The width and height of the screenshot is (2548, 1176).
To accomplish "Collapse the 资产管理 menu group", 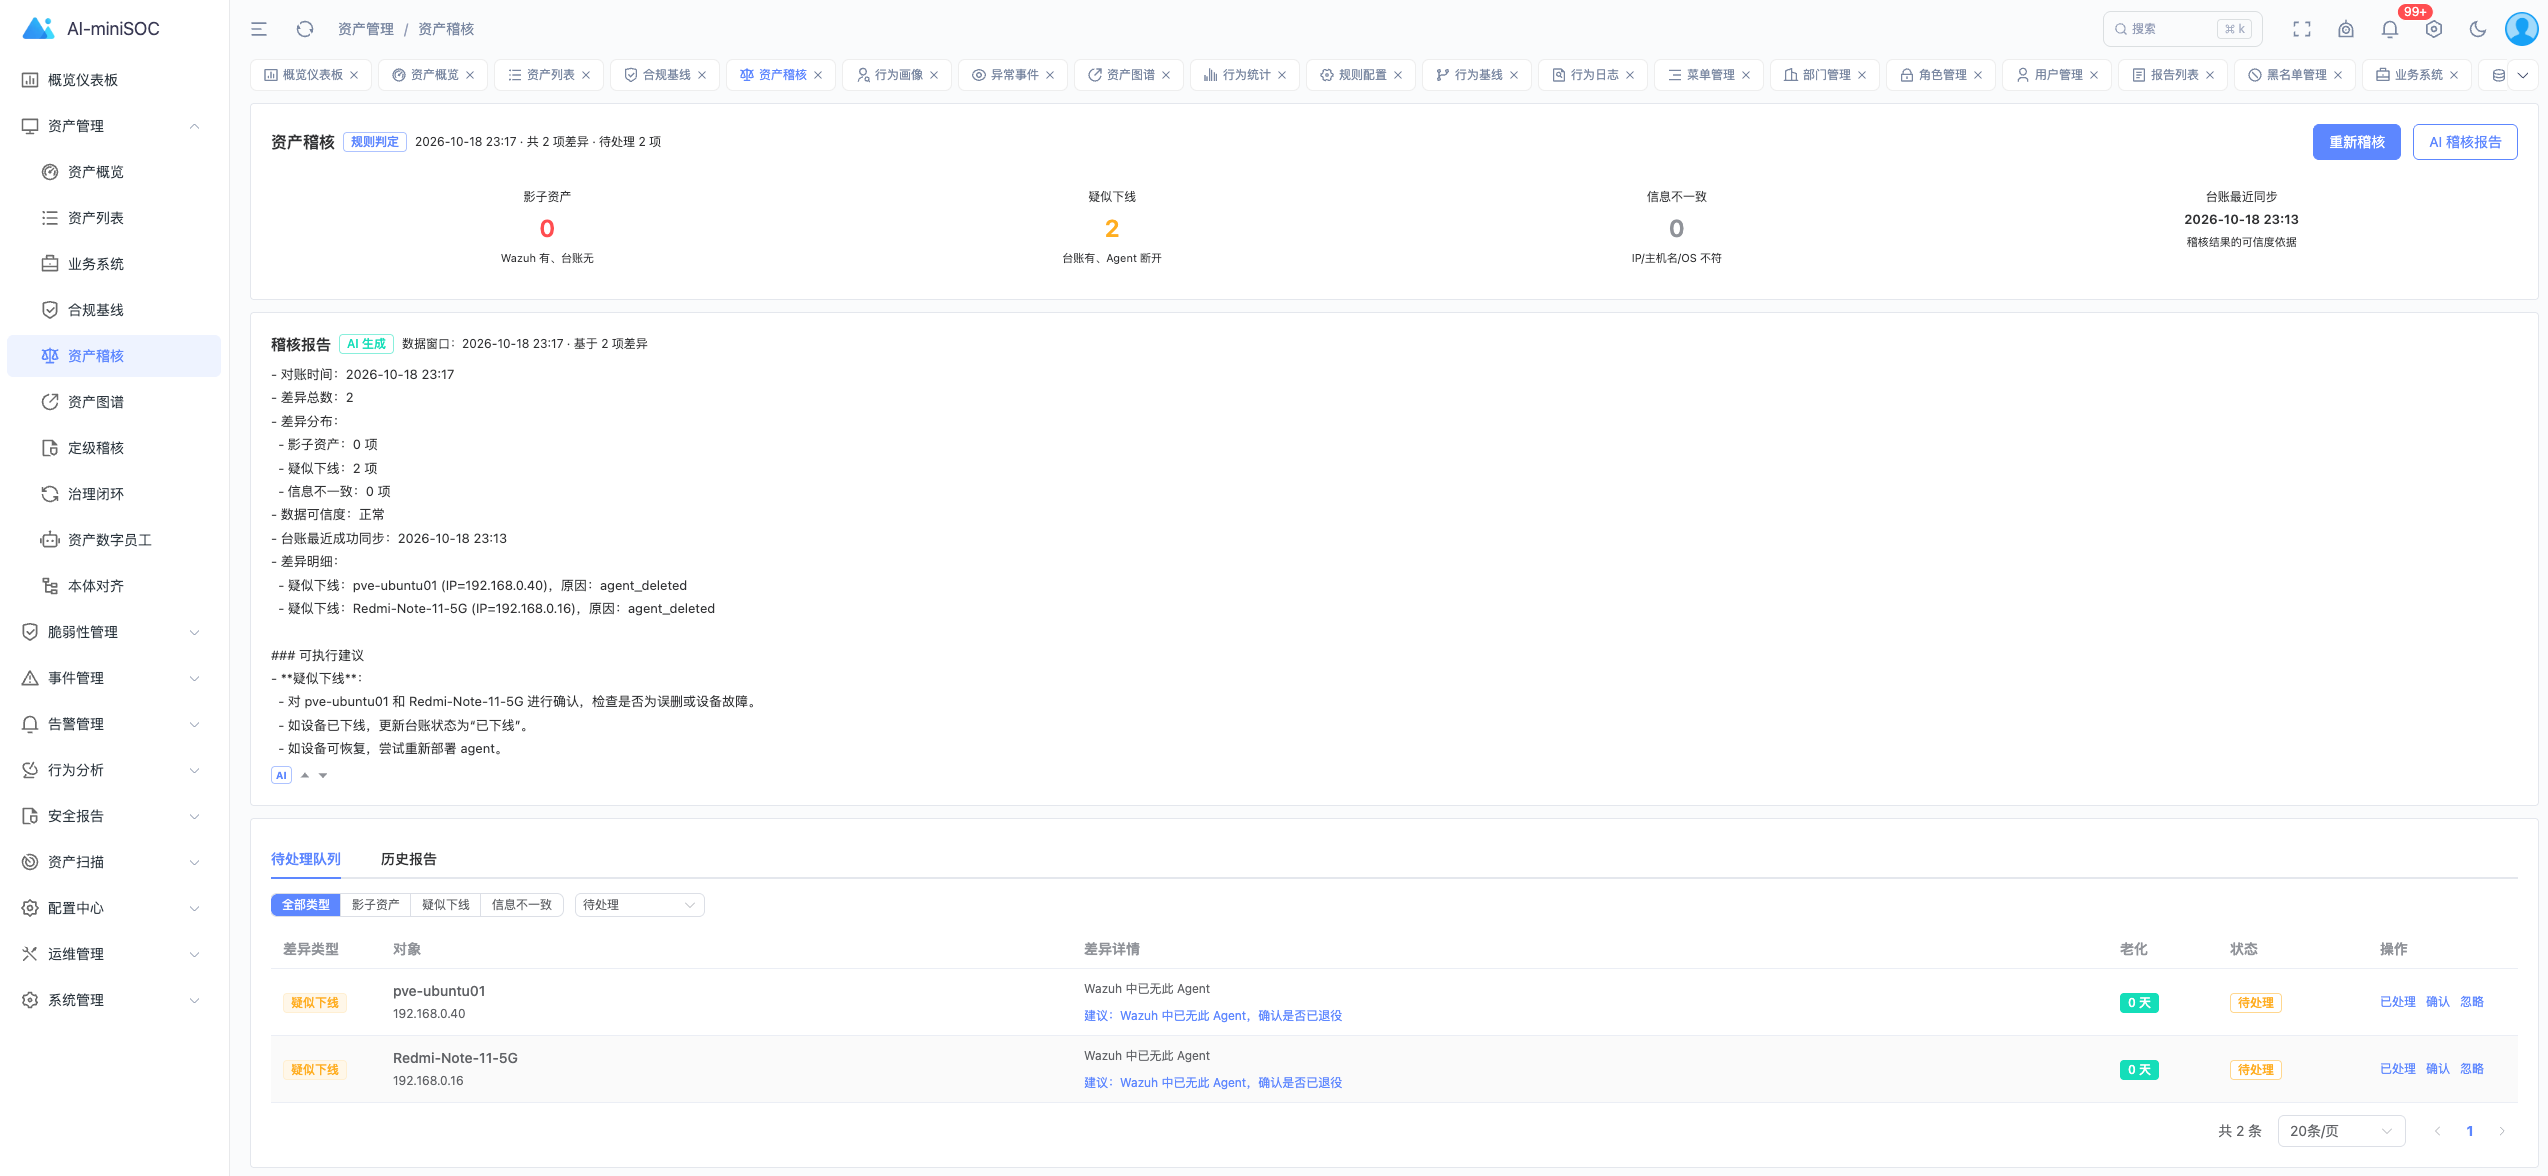I will [x=114, y=126].
